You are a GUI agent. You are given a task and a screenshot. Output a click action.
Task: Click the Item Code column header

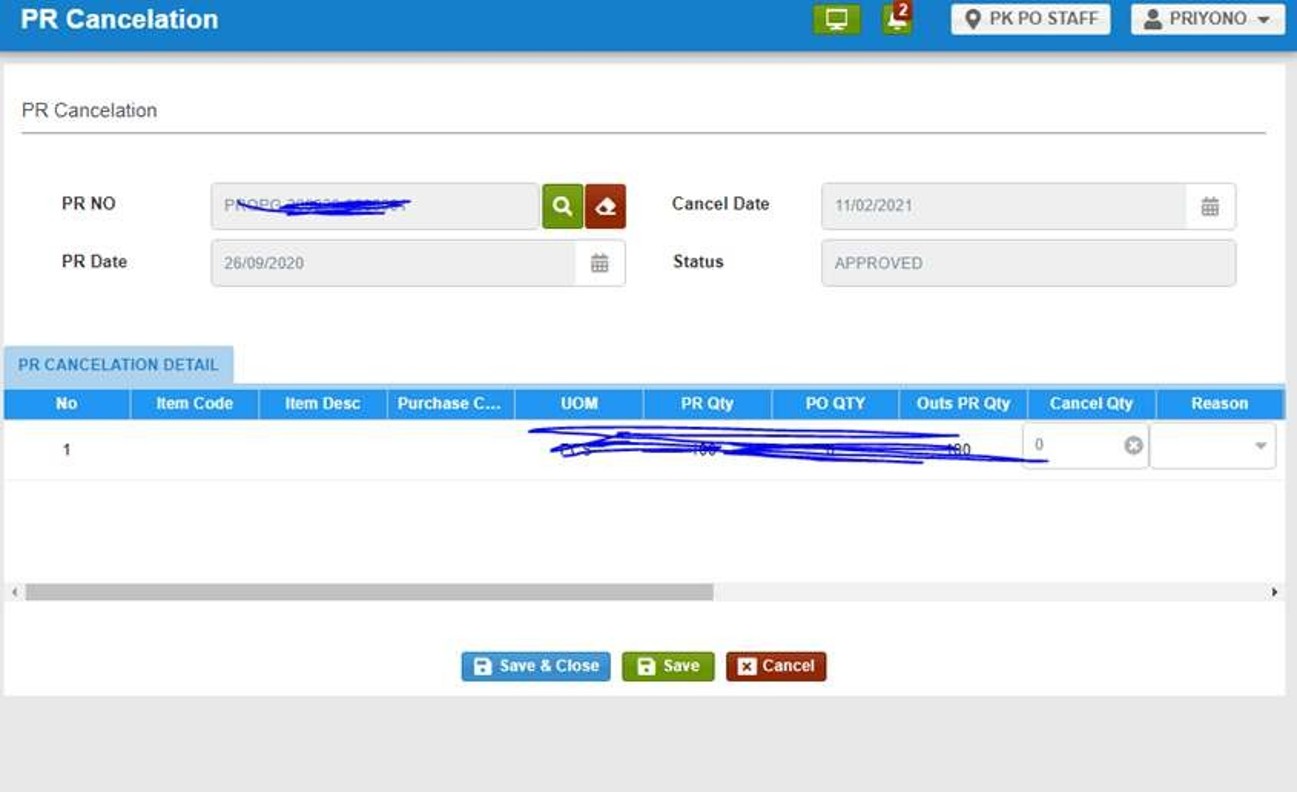195,403
